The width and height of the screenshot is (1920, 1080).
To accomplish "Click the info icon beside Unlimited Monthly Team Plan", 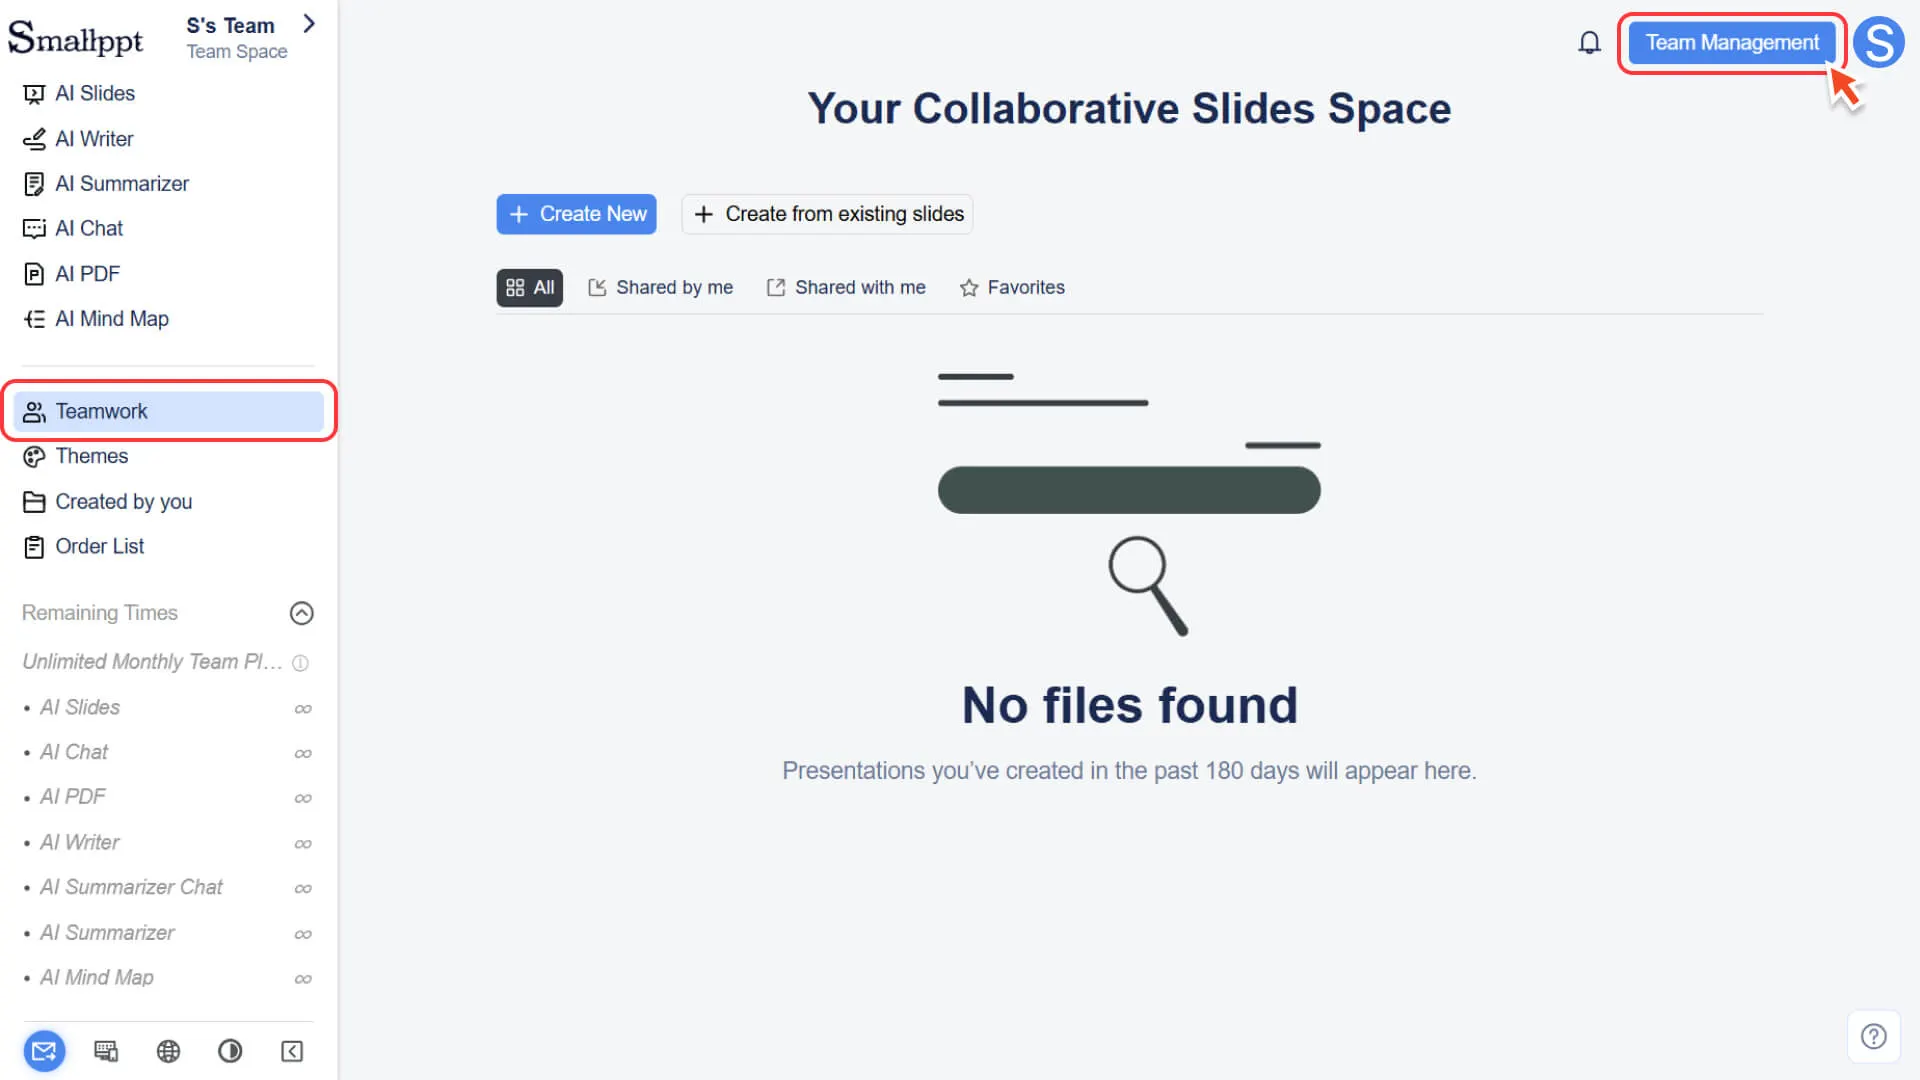I will pyautogui.click(x=300, y=663).
